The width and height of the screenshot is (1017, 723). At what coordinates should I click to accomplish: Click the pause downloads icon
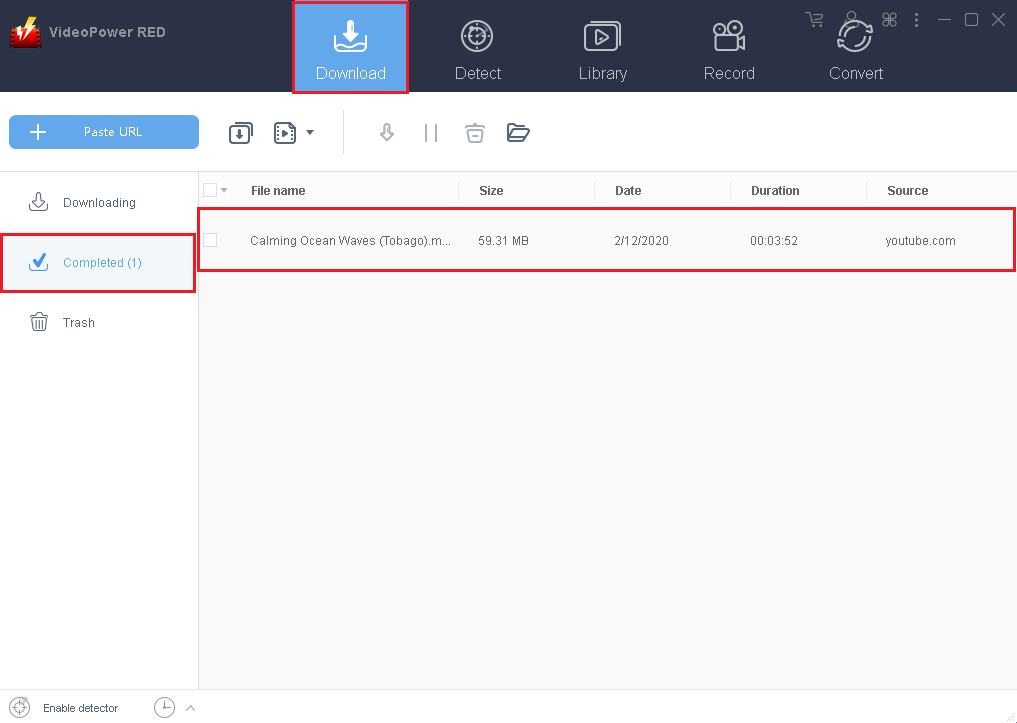431,133
